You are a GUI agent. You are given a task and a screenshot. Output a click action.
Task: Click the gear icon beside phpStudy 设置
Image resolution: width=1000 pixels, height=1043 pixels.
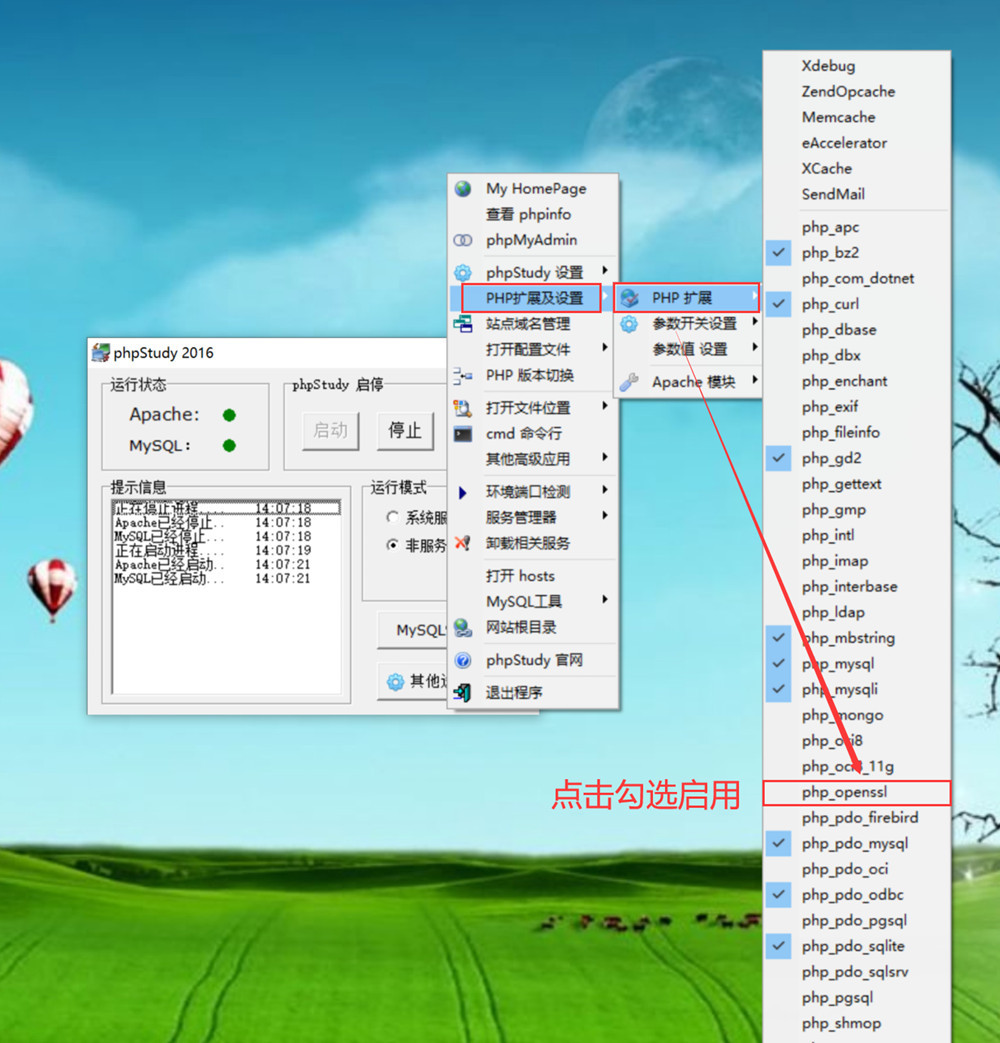(x=462, y=272)
